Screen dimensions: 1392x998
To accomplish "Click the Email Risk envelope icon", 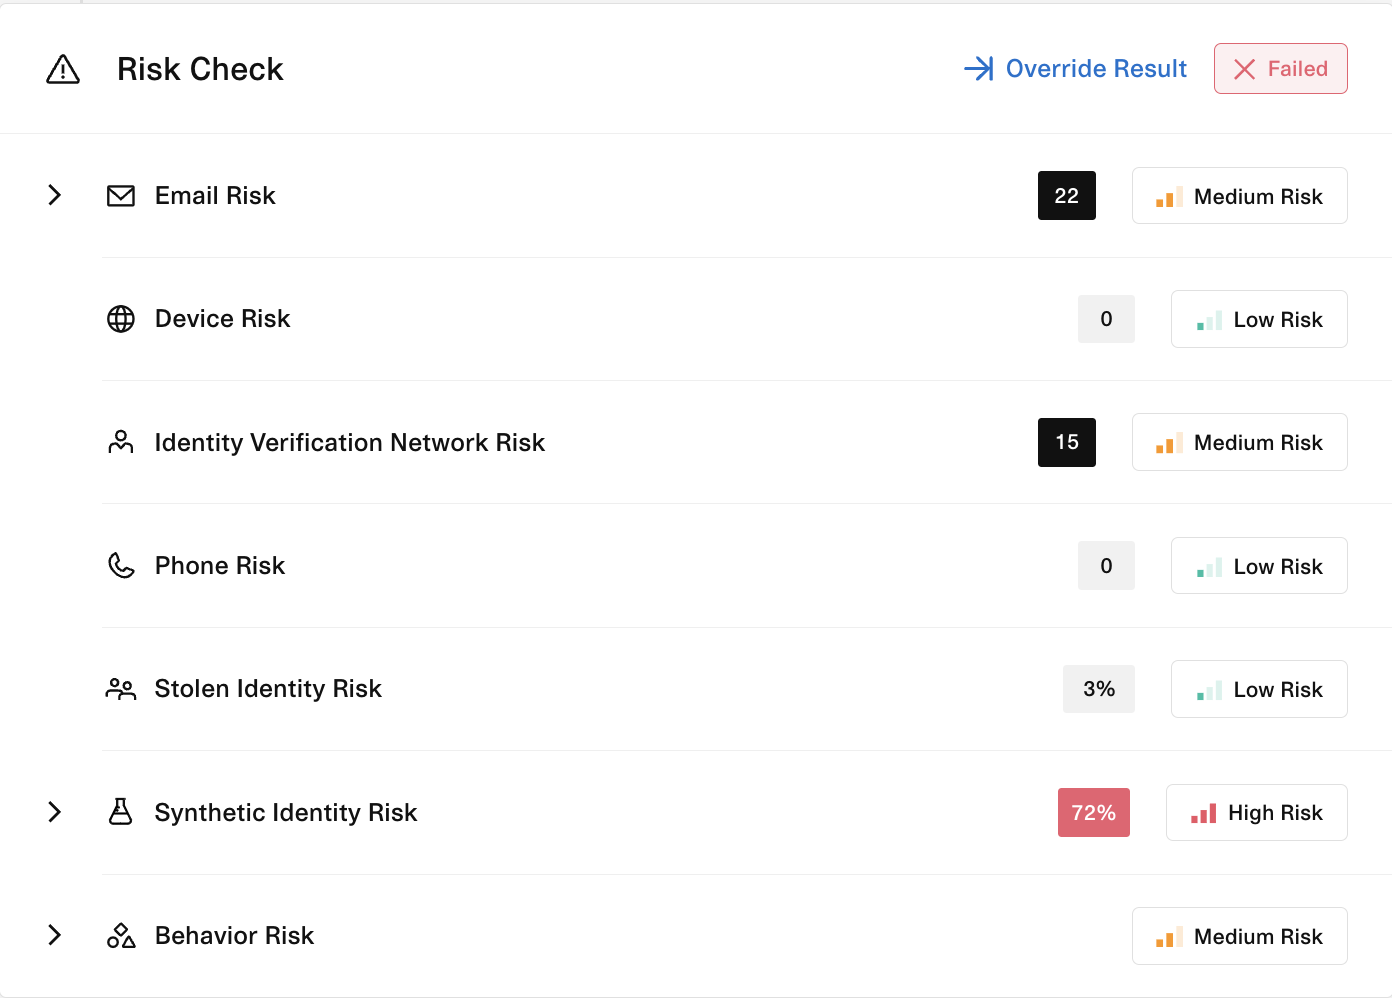I will click(121, 196).
